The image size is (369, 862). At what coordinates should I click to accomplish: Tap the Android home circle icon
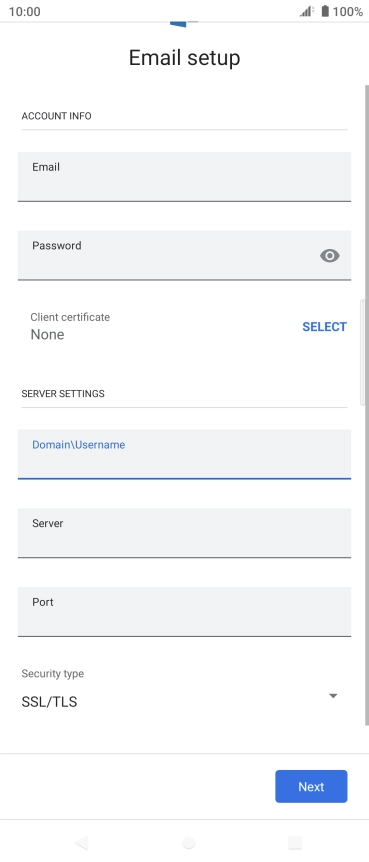(x=189, y=843)
